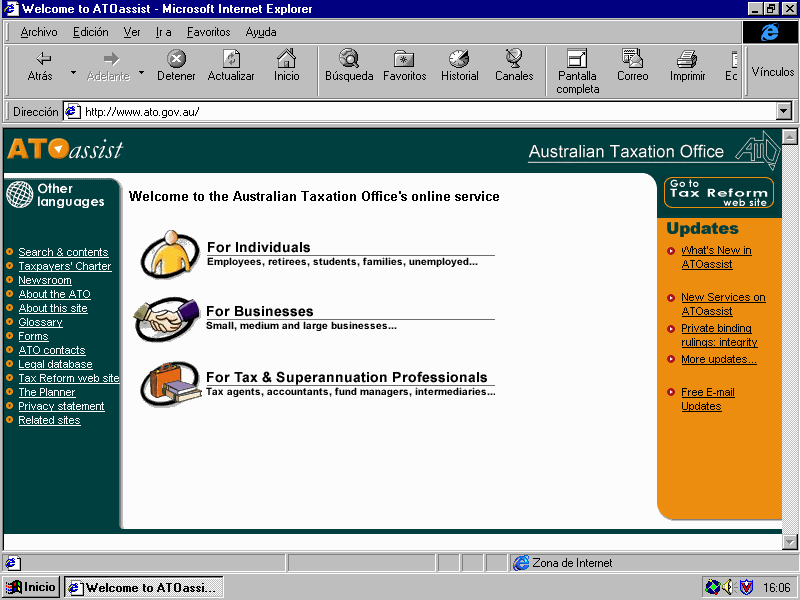Open the Search & contents link
800x600 pixels.
point(63,252)
